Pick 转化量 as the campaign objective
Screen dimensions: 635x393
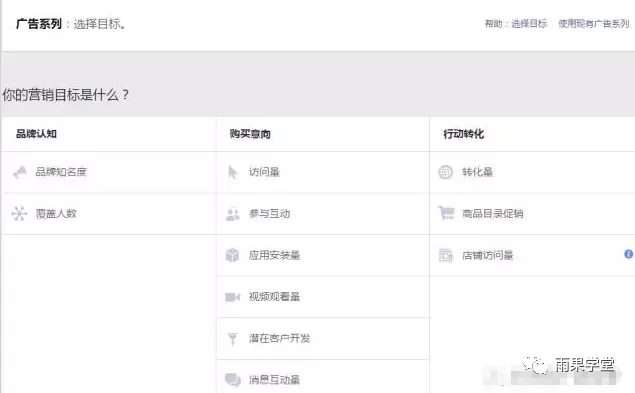tap(533, 172)
